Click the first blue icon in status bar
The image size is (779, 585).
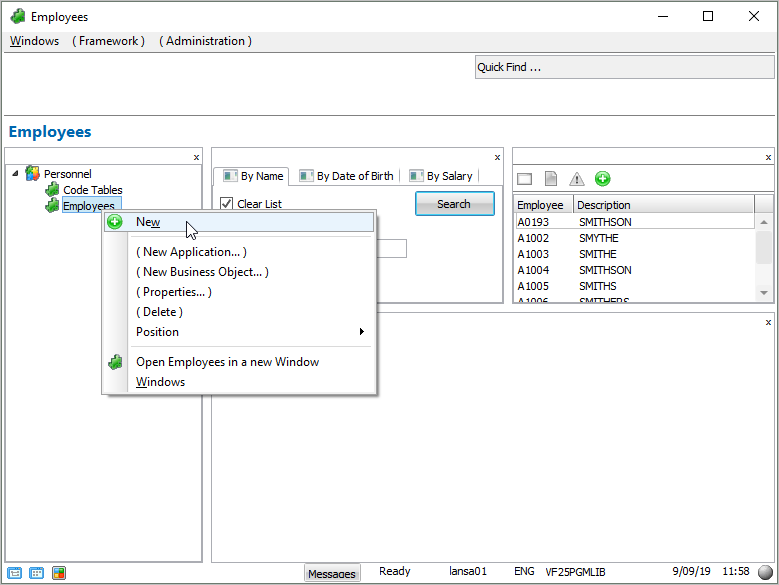tap(15, 573)
